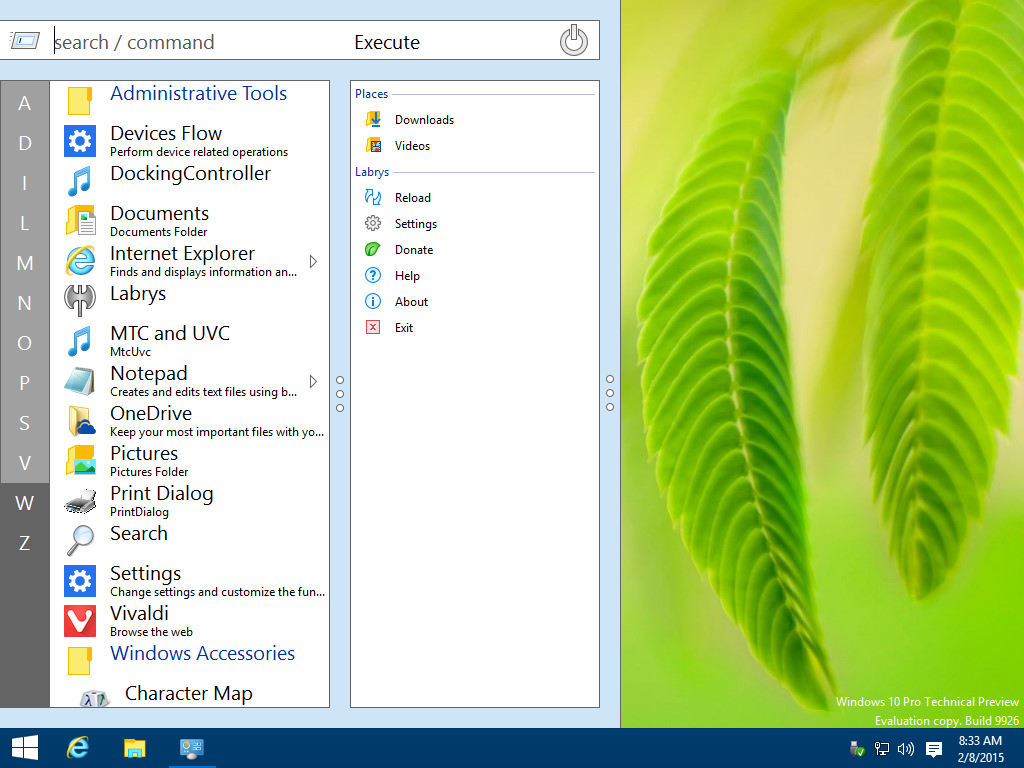Viewport: 1024px width, 768px height.
Task: Click the Search magnifying glass icon
Action: point(80,541)
